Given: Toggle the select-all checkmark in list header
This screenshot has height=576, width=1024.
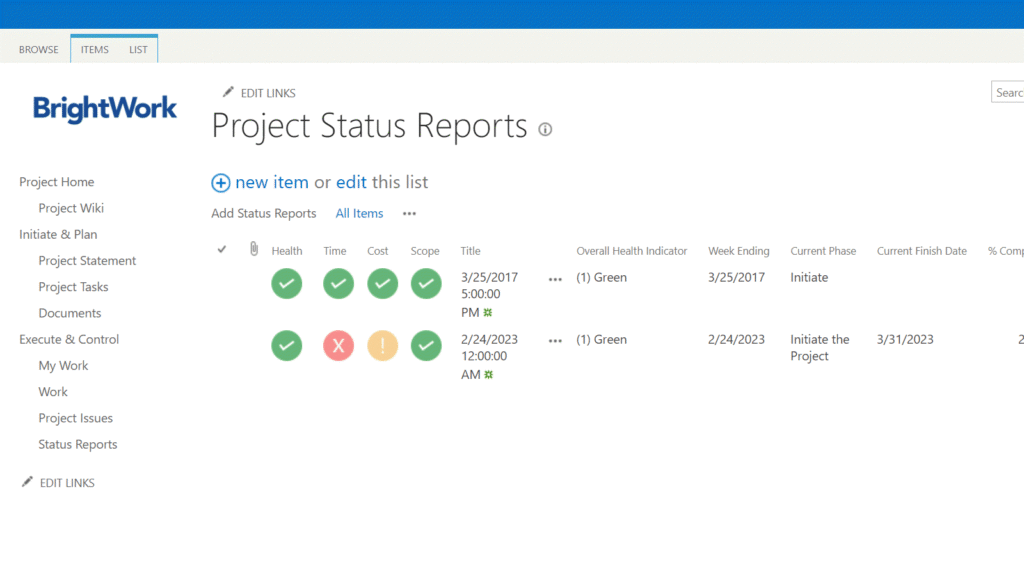Looking at the screenshot, I should click(222, 250).
